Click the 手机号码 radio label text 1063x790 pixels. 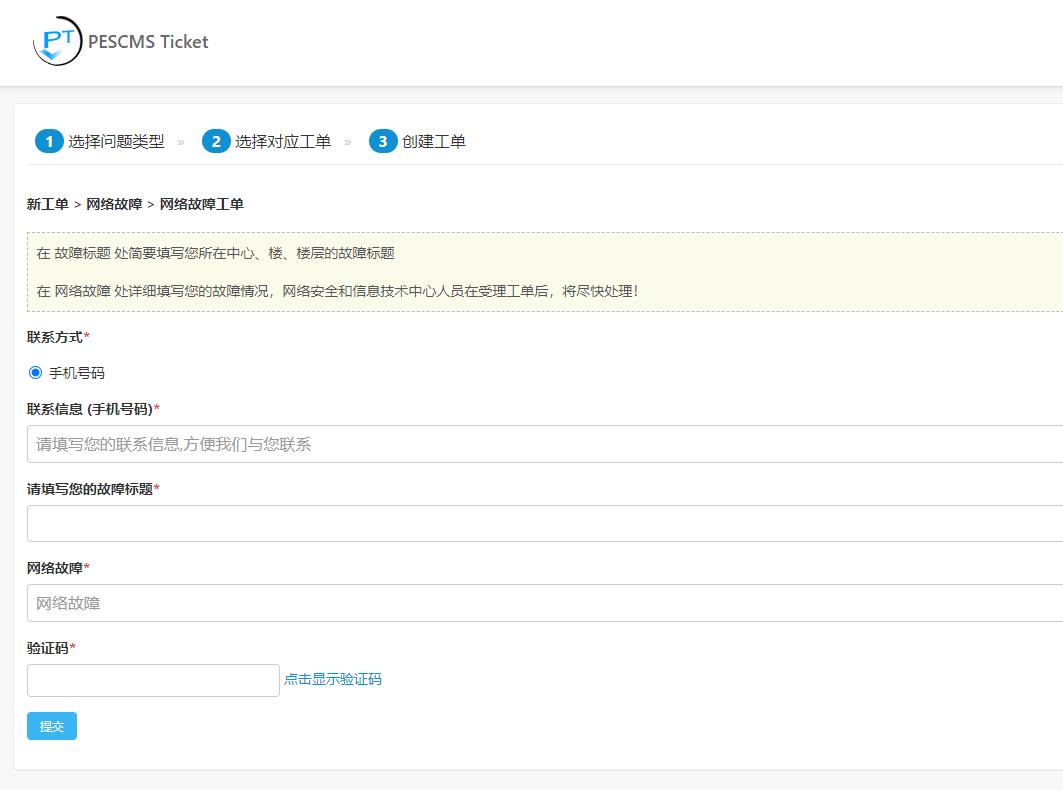77,373
